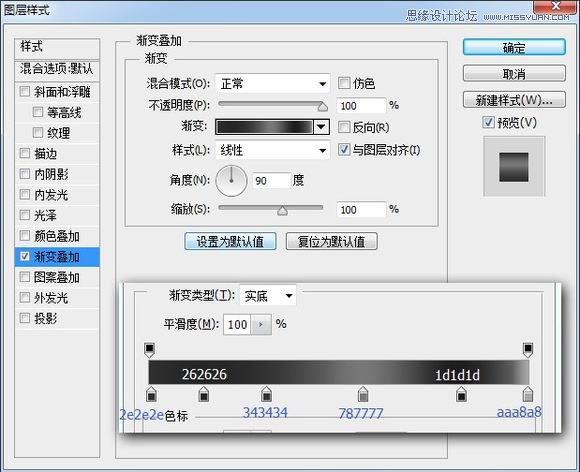
Task: Click 角度 value field 90
Action: coord(271,181)
